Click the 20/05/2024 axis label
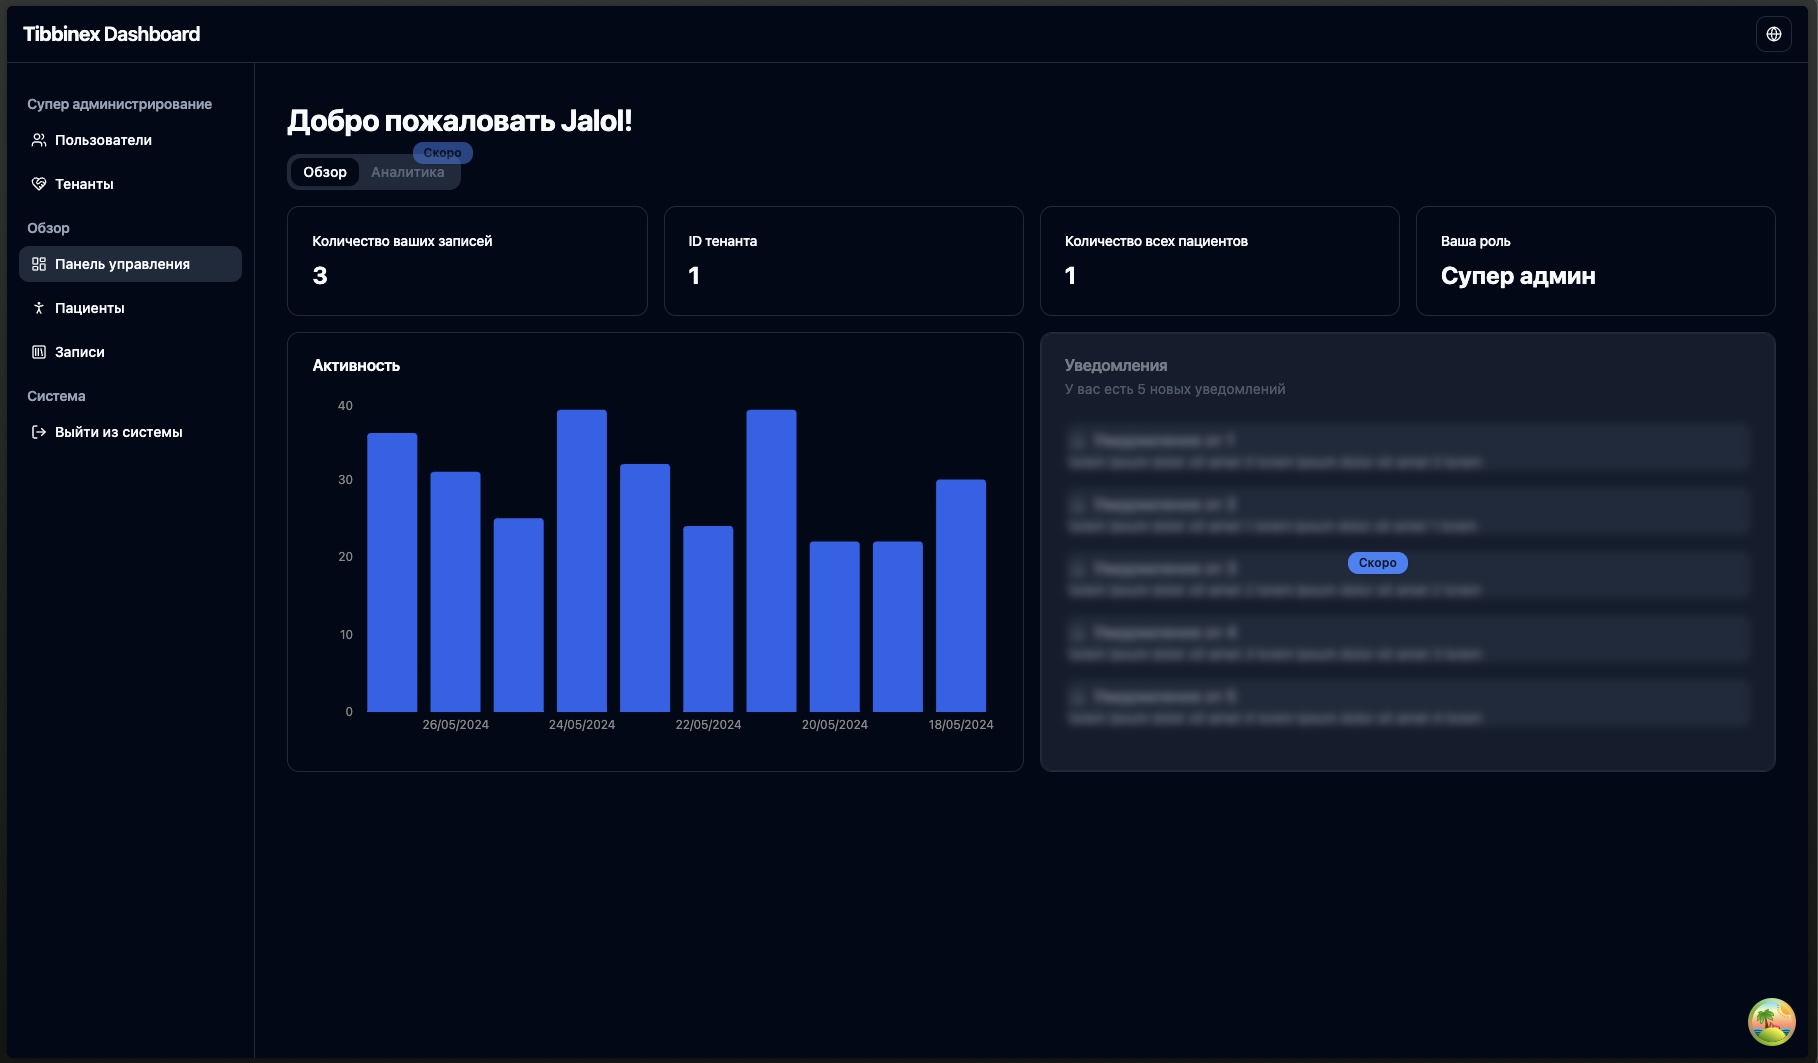Screen dimensions: 1818x1063 click(x=835, y=725)
